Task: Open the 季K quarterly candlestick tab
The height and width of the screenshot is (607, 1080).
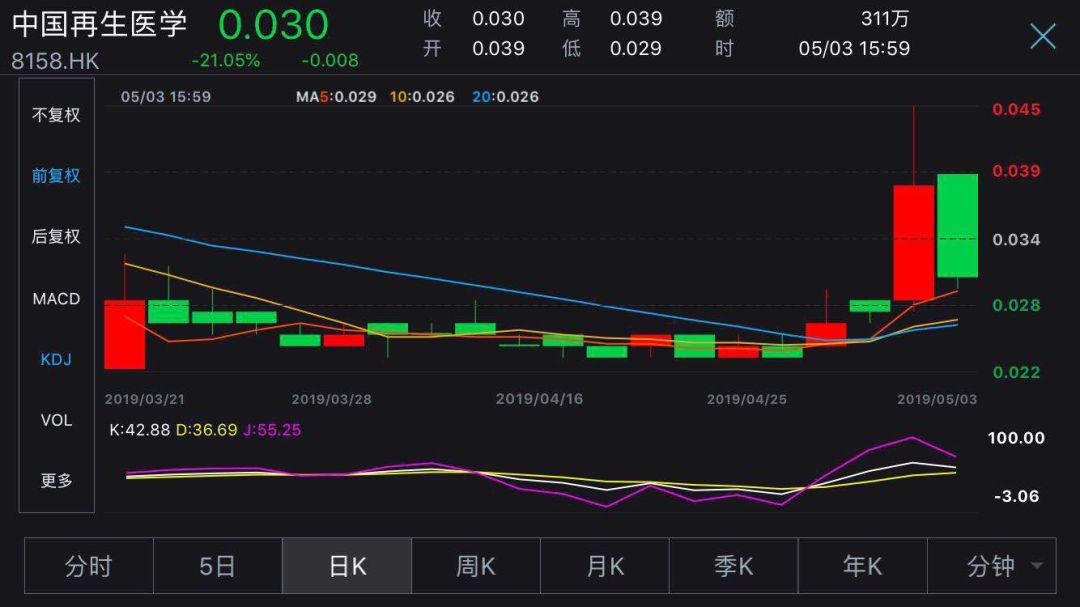Action: point(734,566)
